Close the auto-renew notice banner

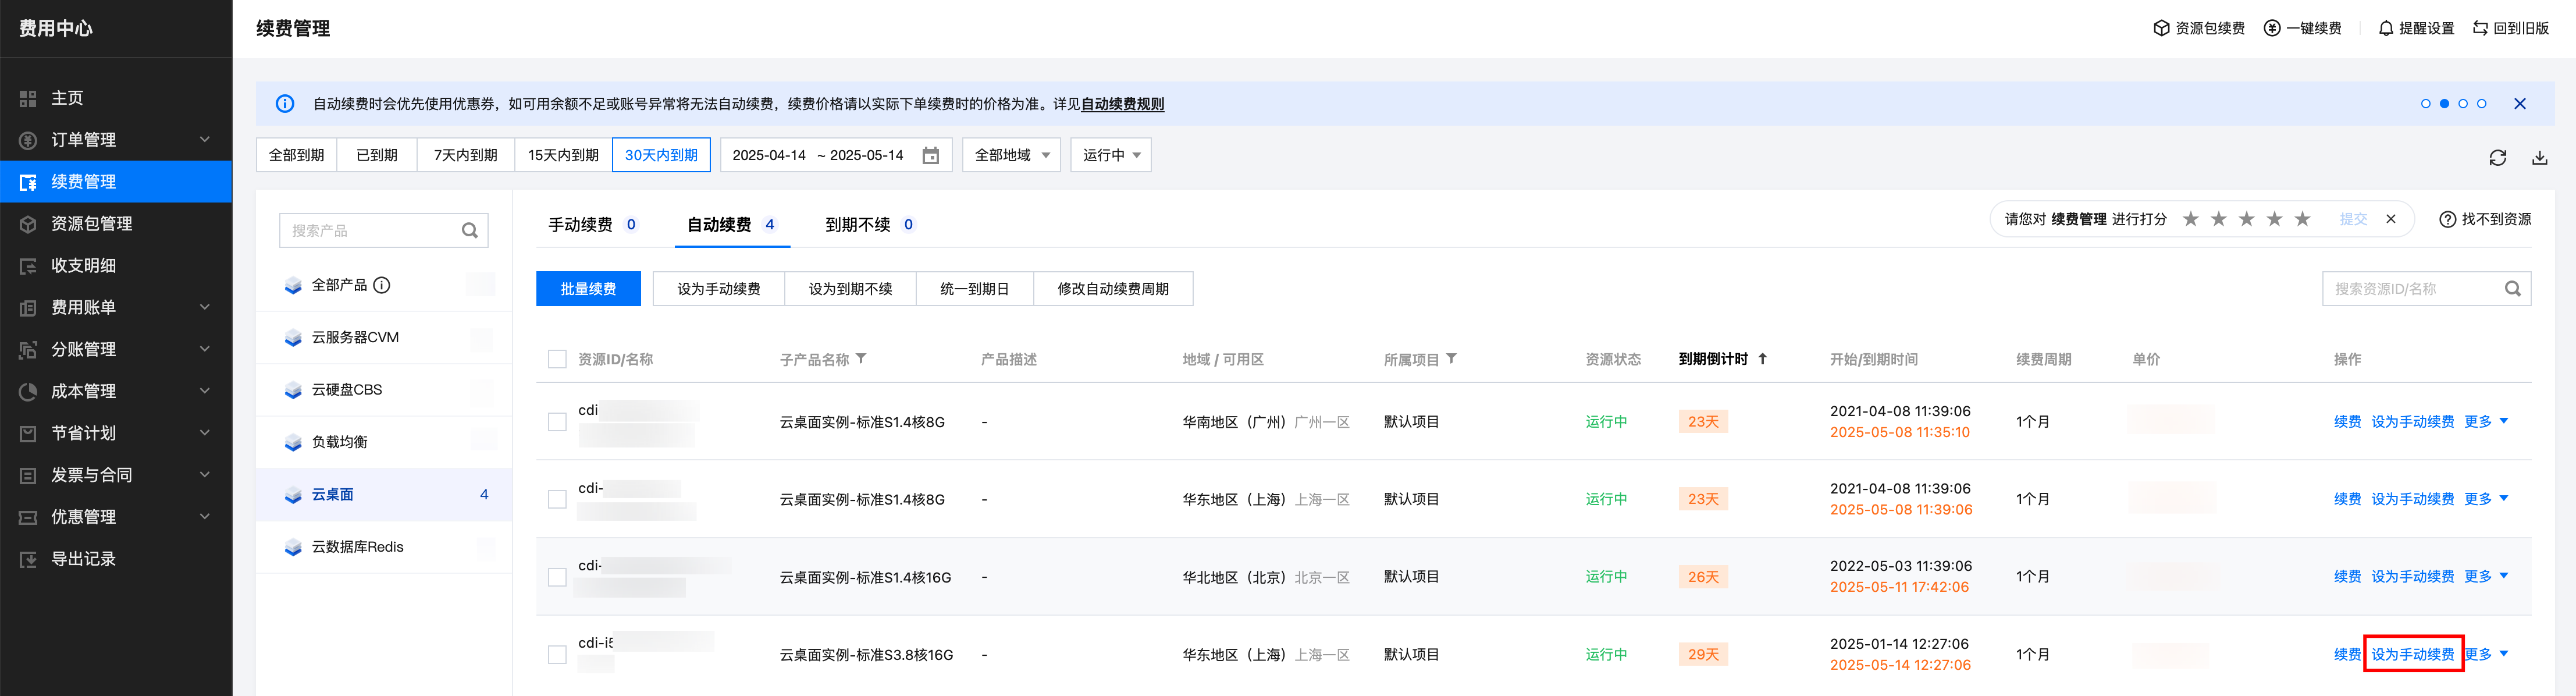click(x=2520, y=104)
